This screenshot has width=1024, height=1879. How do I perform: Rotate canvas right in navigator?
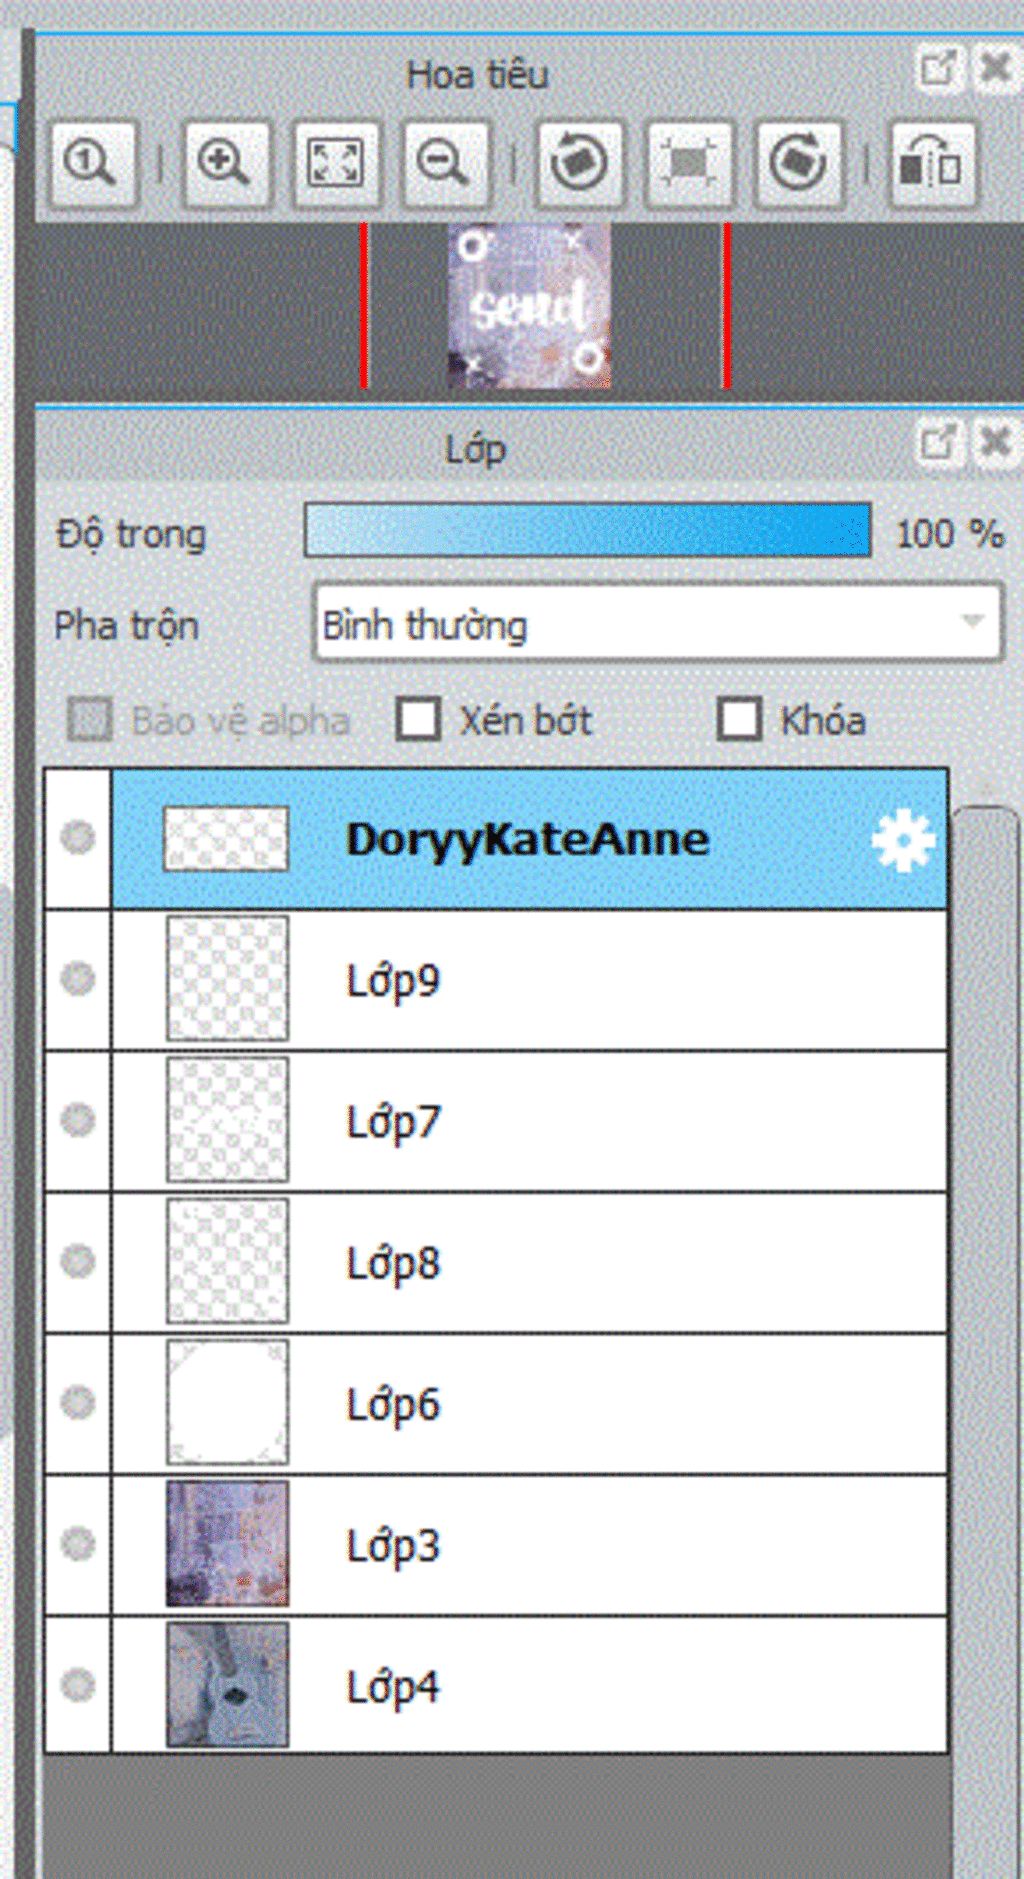(x=798, y=163)
